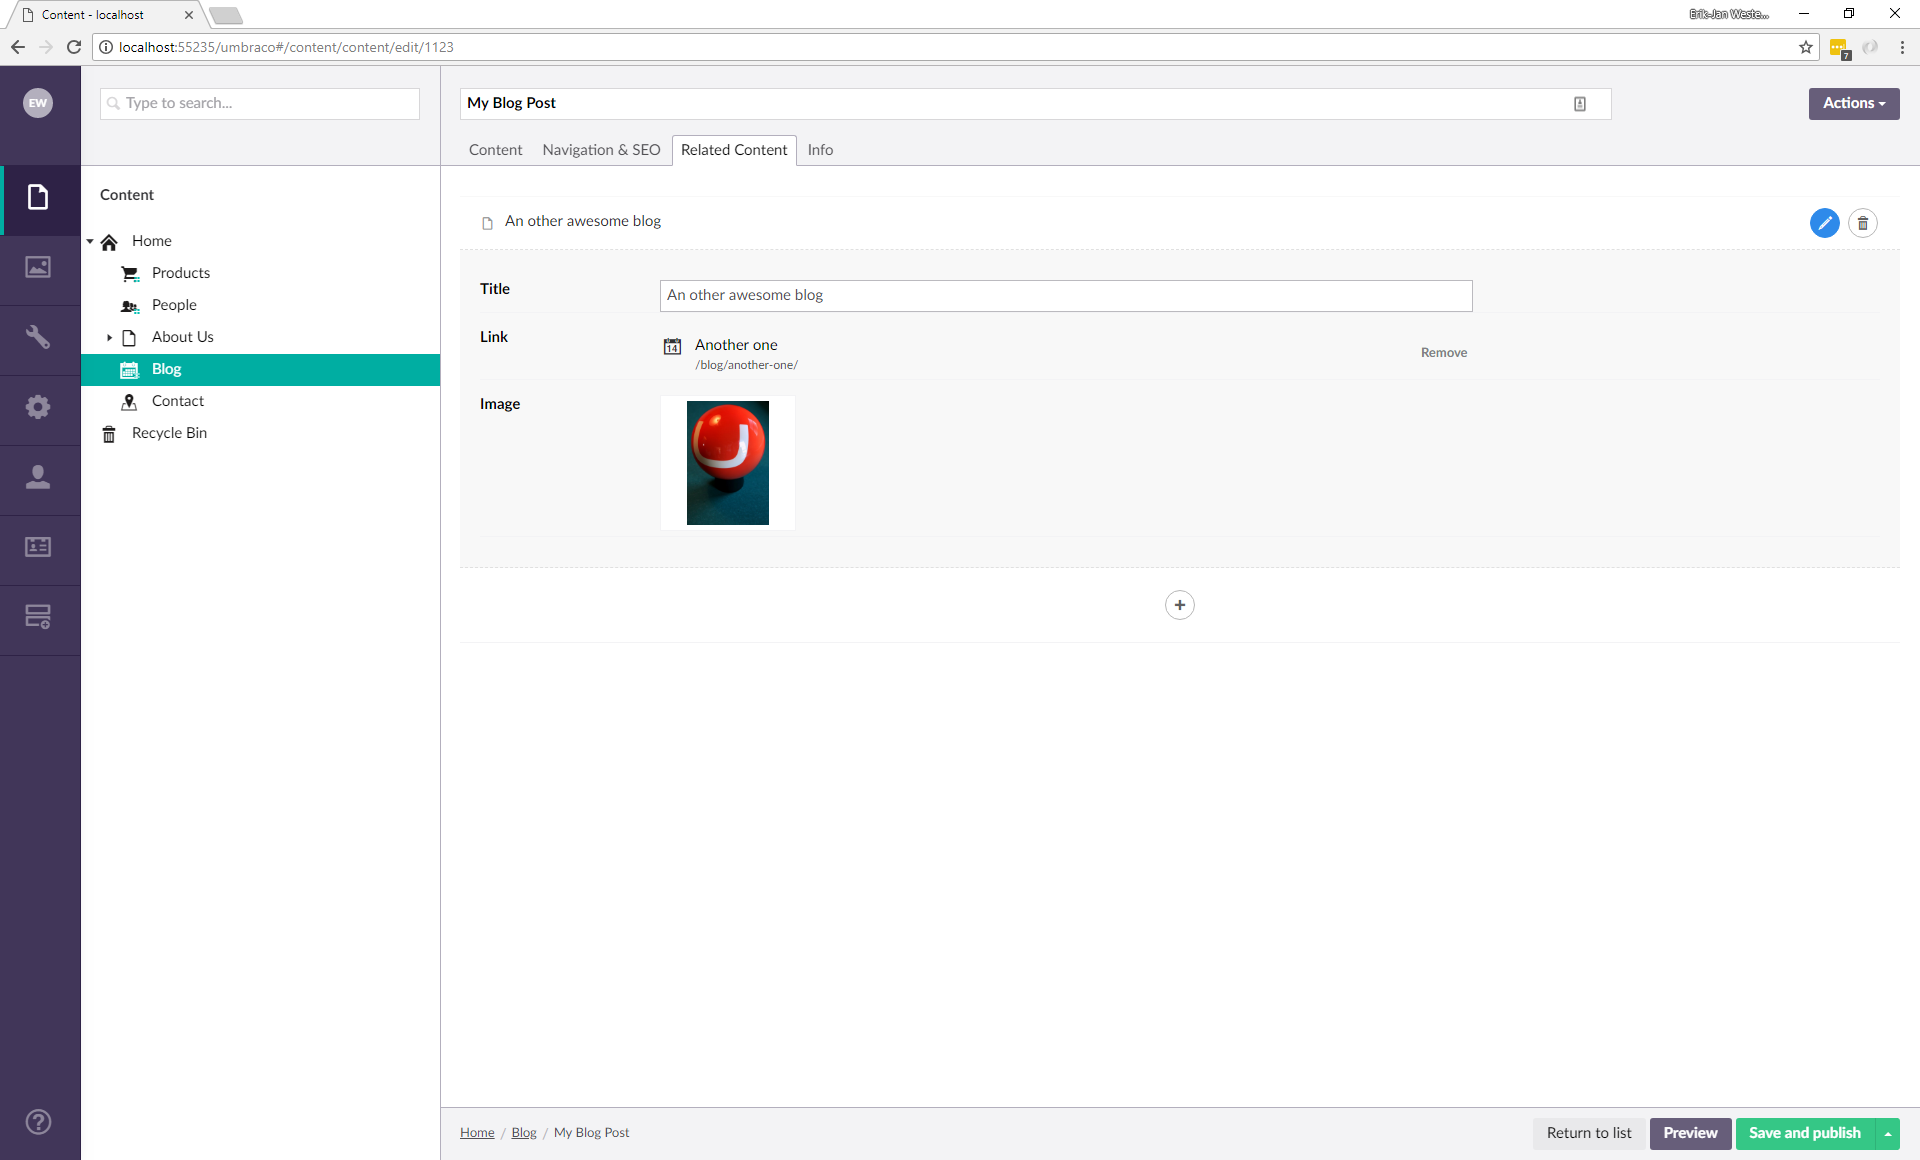Open the Developer gear section icon
This screenshot has width=1920, height=1160.
(38, 407)
